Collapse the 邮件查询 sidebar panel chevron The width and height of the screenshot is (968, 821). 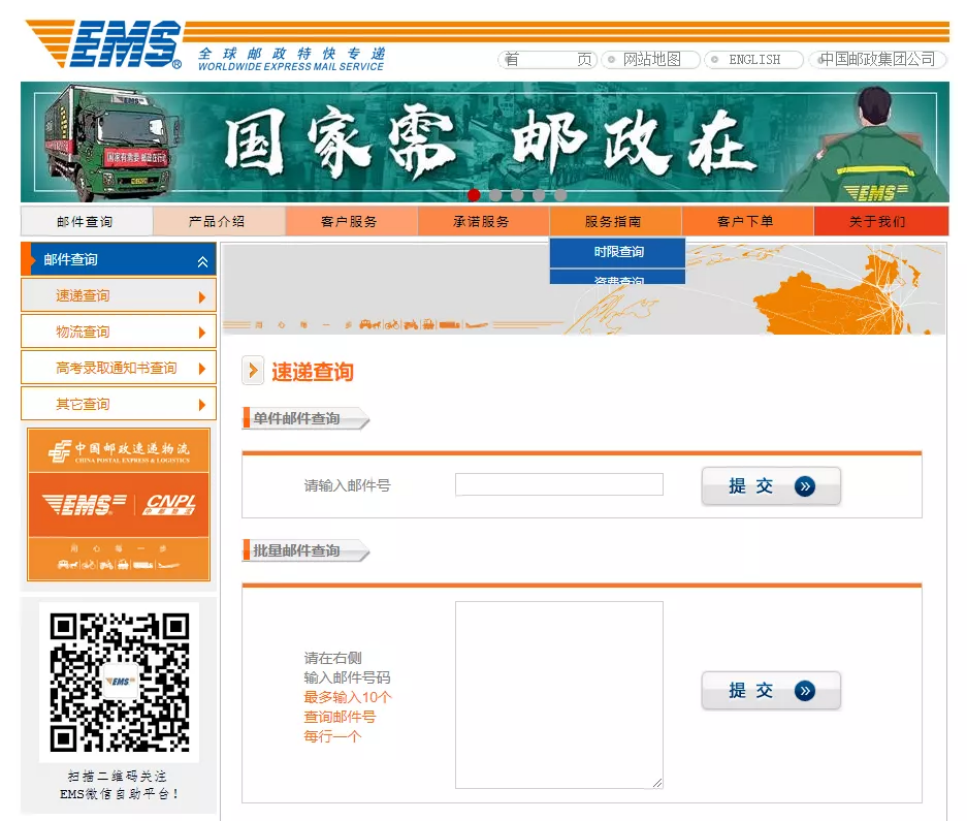pyautogui.click(x=202, y=262)
